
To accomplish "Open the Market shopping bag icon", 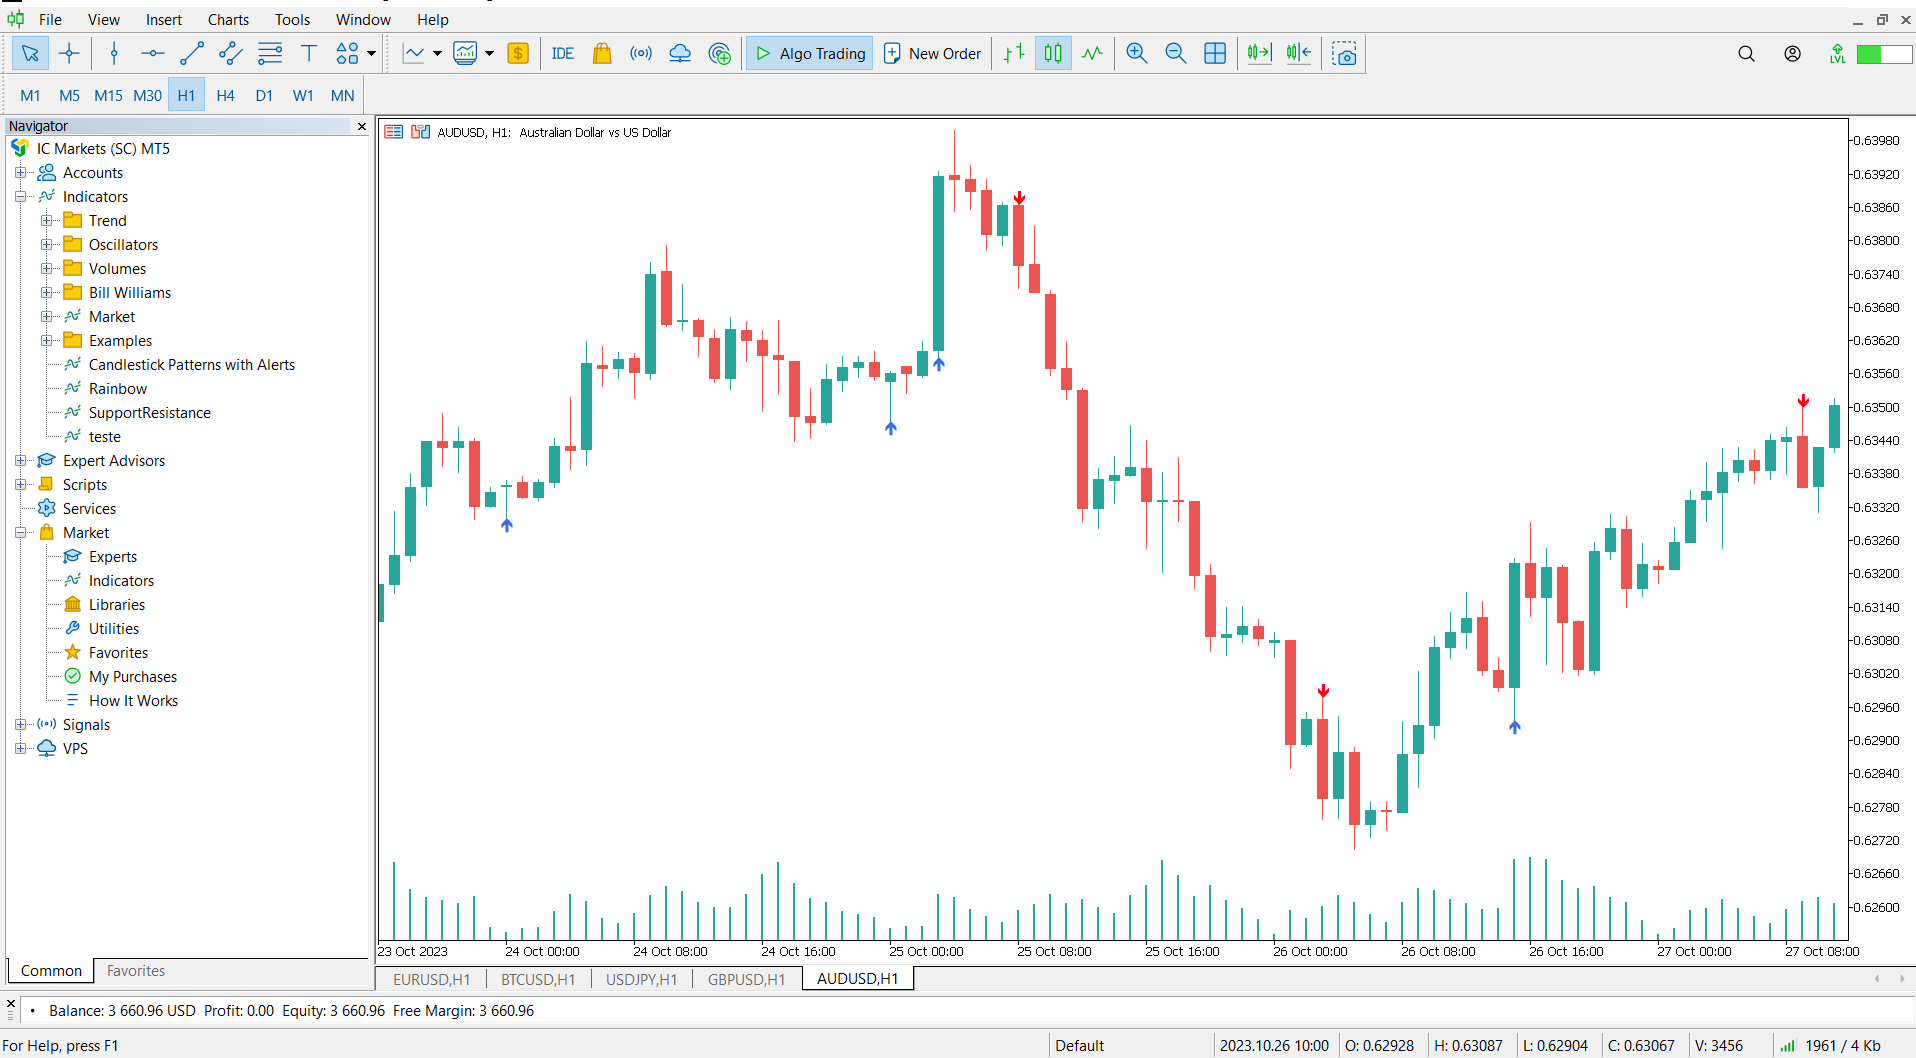I will coord(601,53).
